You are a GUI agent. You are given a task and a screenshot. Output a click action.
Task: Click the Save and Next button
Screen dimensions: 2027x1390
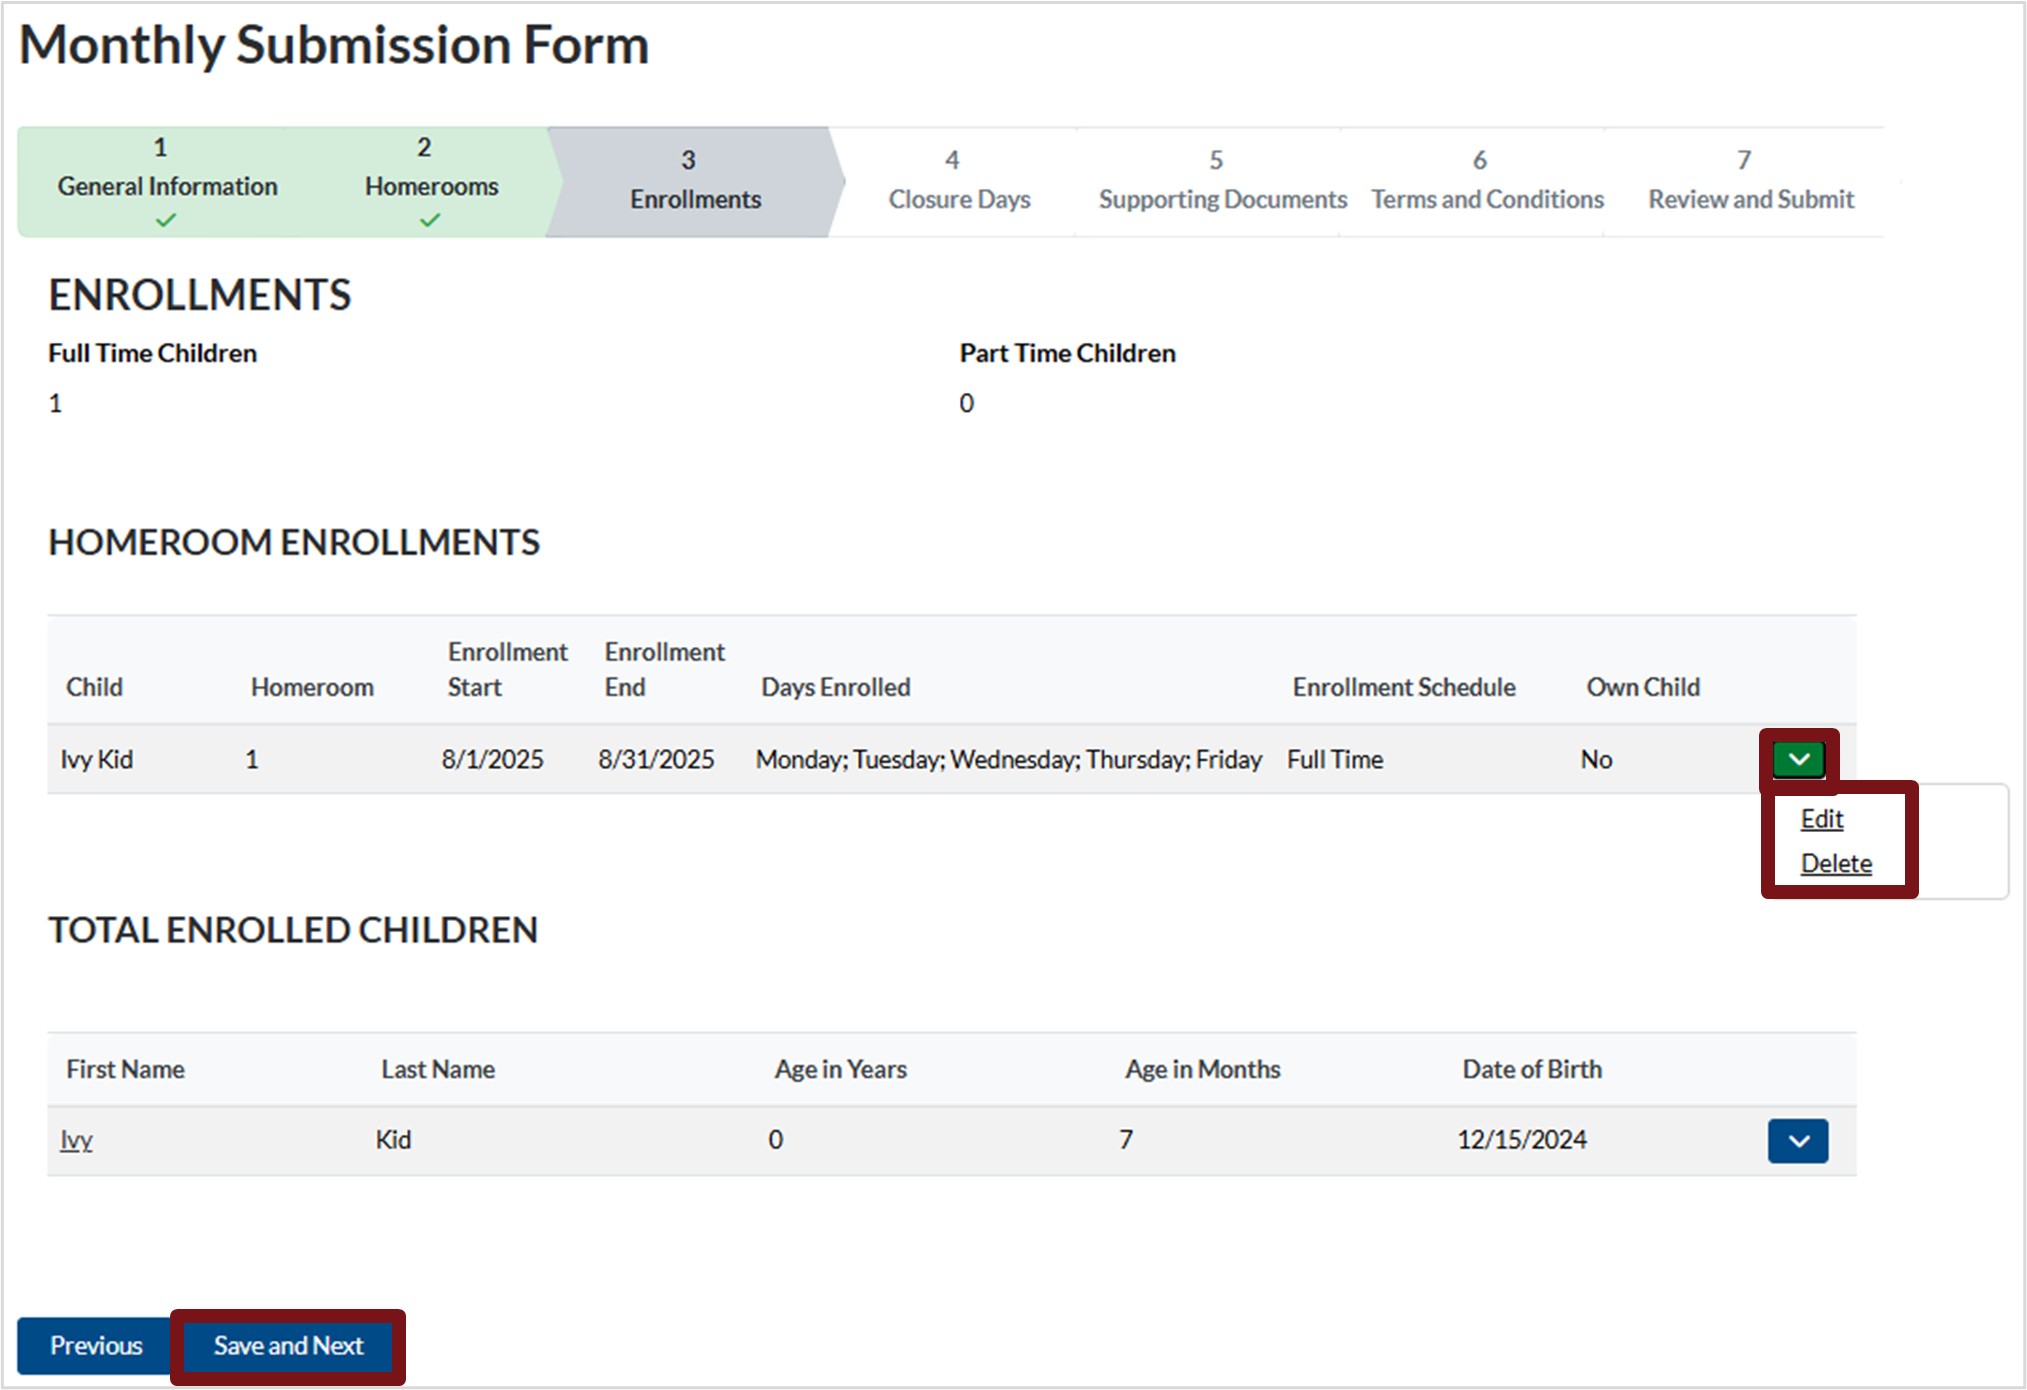point(288,1346)
